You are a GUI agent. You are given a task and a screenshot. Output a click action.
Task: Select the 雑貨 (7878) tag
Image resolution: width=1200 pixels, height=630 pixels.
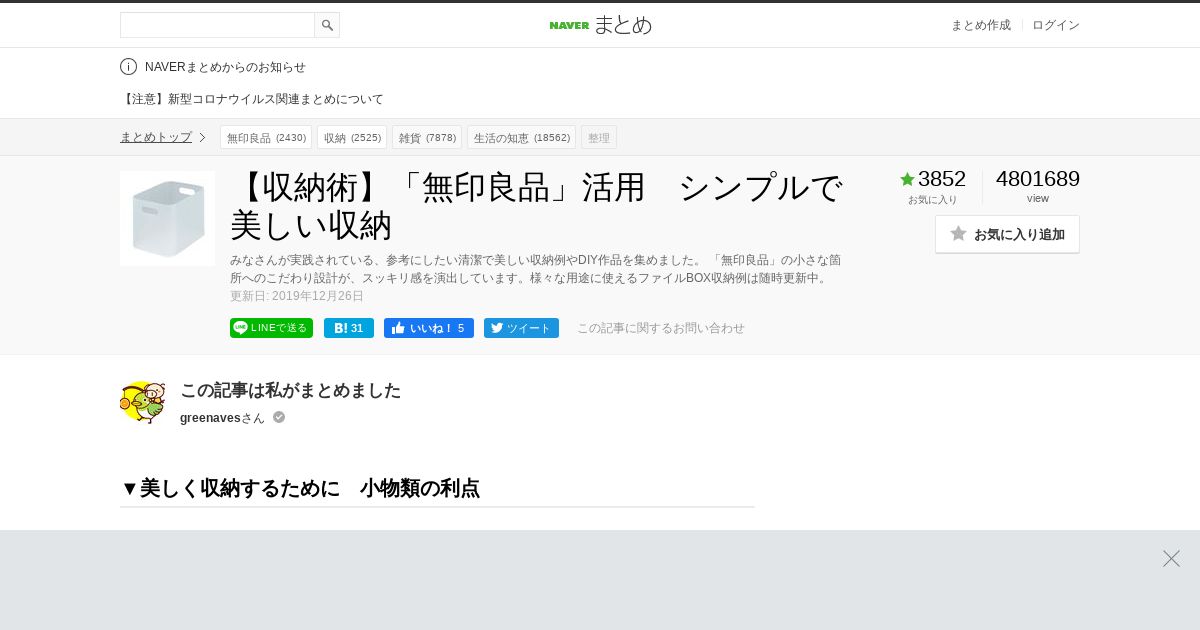tap(427, 137)
